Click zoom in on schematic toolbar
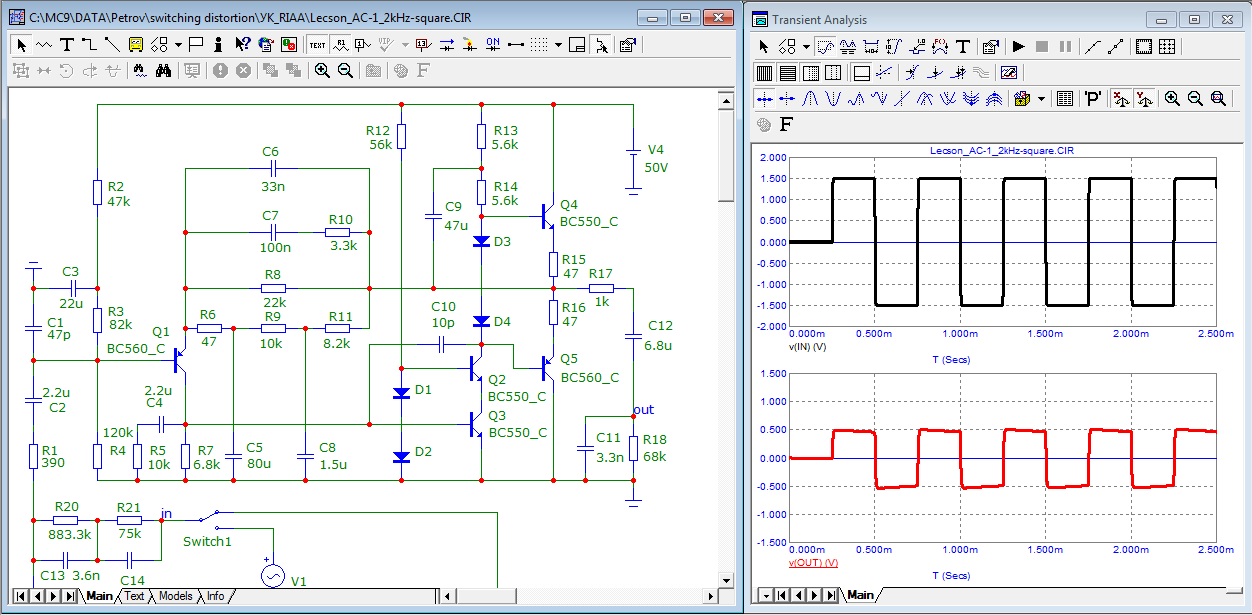 click(x=322, y=70)
